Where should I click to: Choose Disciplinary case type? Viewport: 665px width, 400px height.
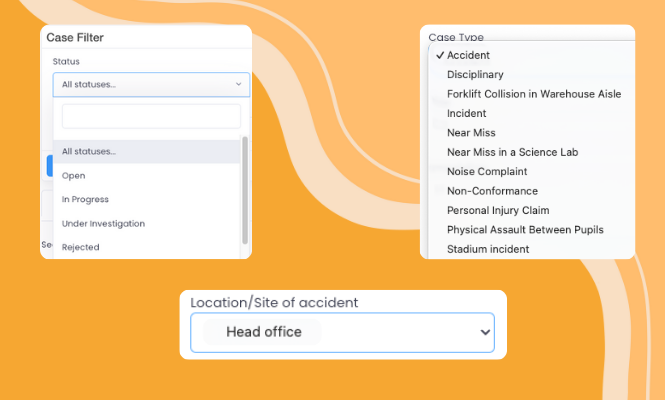coord(475,74)
